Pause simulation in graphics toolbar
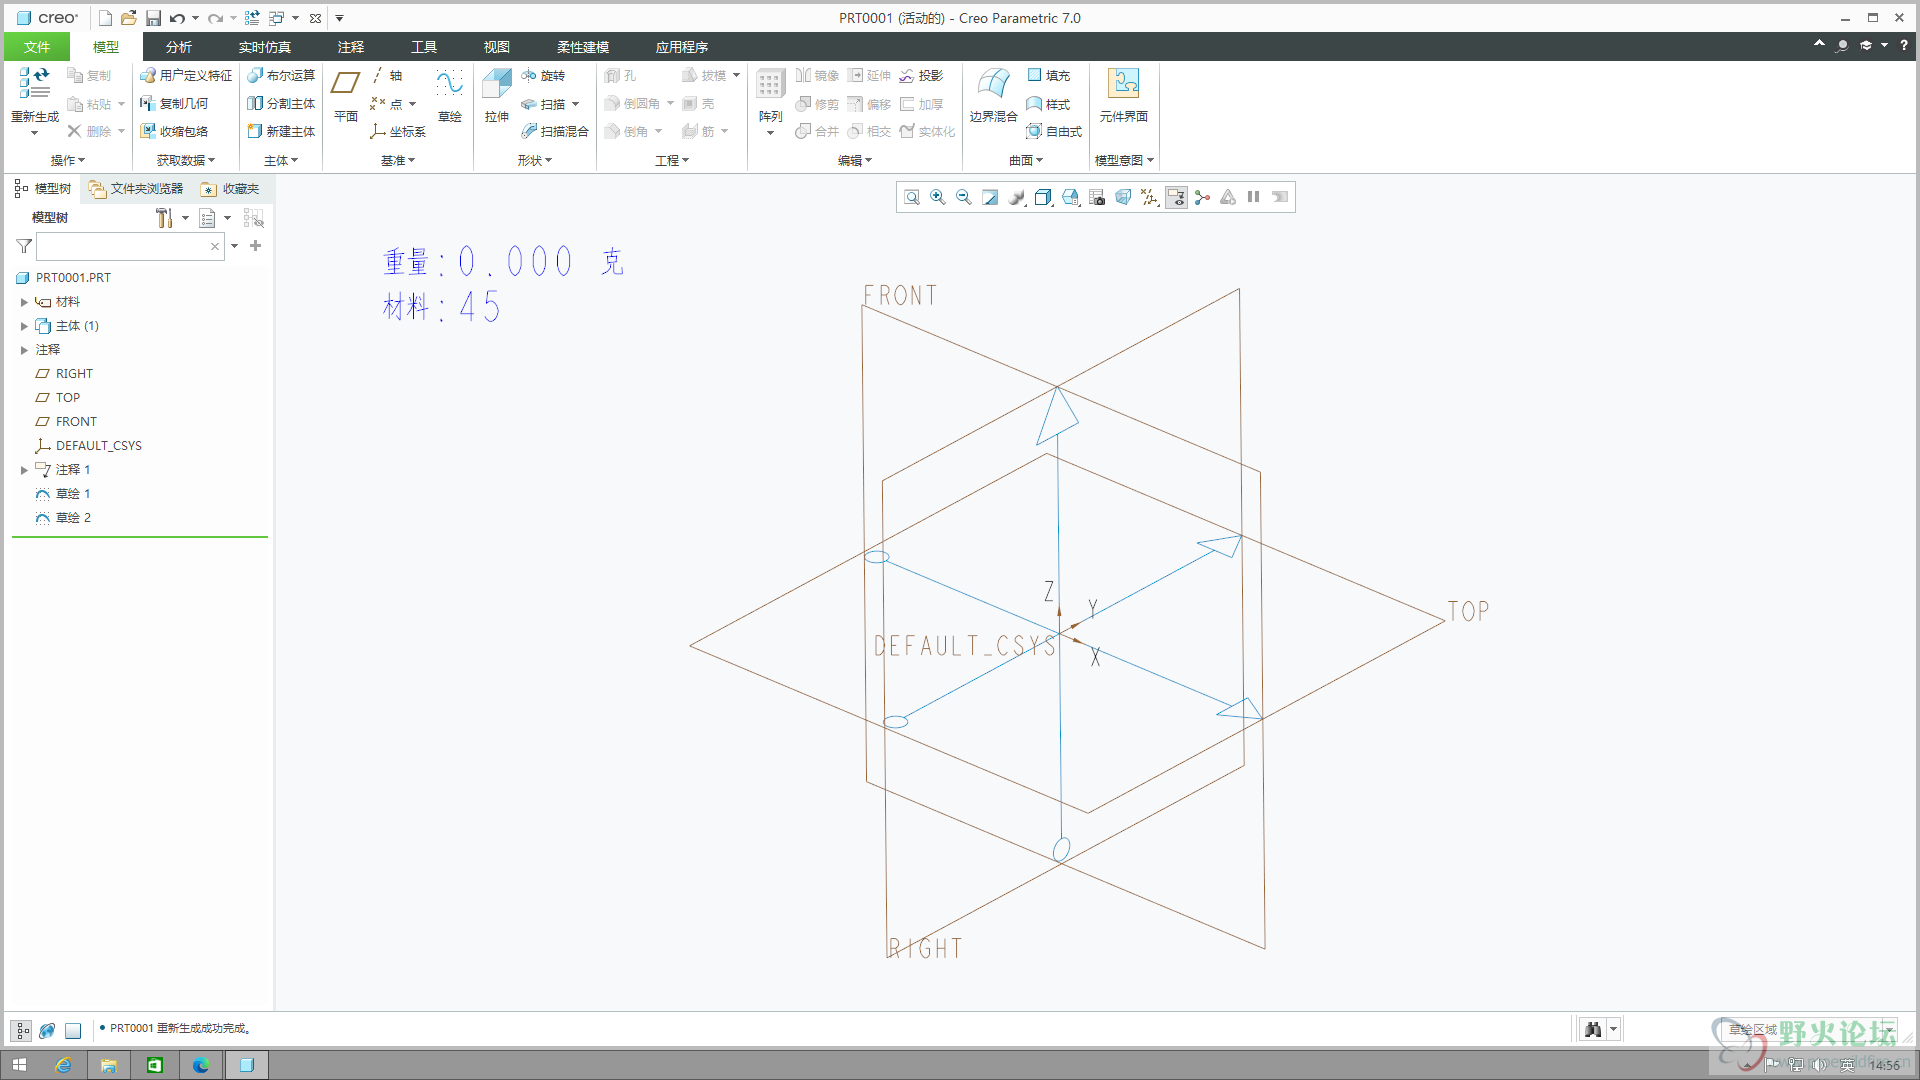 [1254, 197]
